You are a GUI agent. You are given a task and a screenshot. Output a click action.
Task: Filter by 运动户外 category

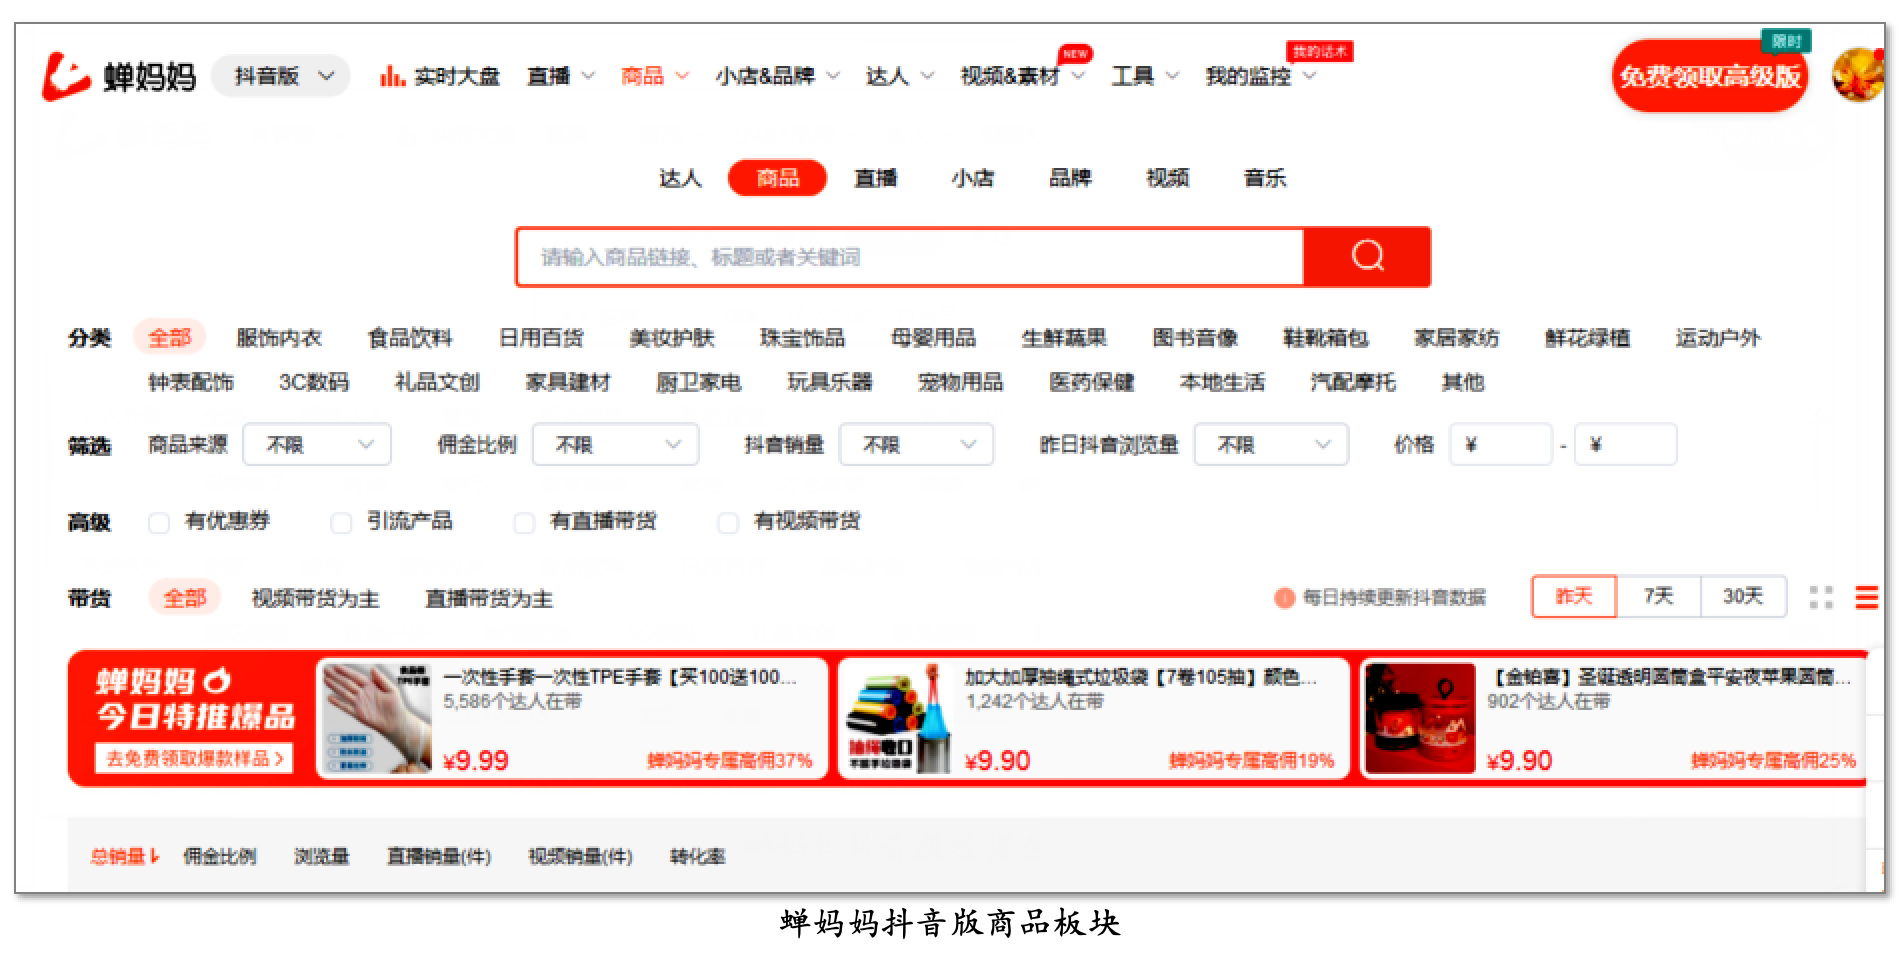tap(1718, 338)
